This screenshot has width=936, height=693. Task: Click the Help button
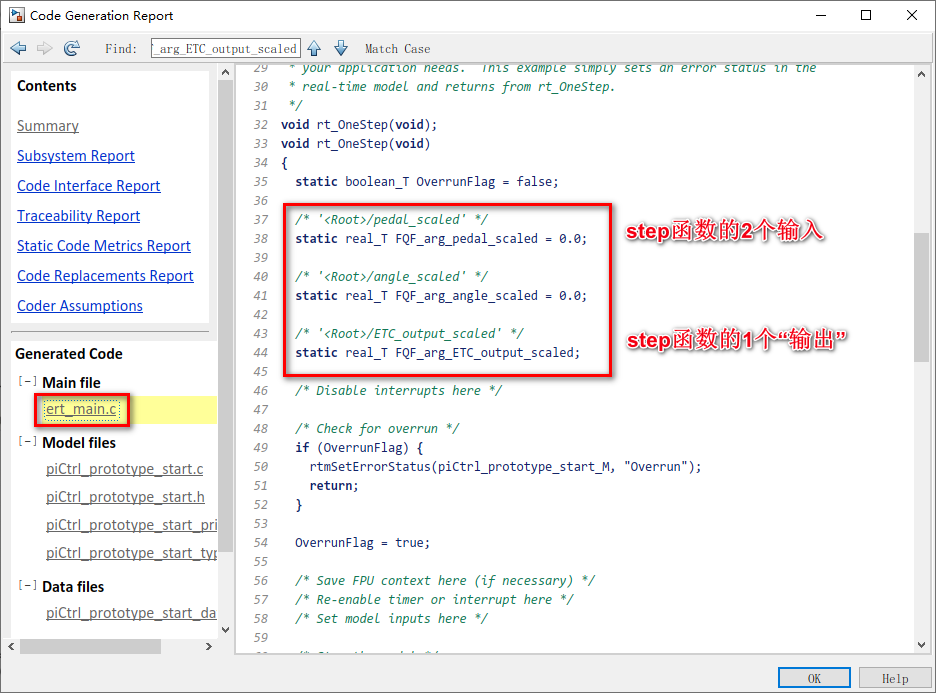coord(895,678)
